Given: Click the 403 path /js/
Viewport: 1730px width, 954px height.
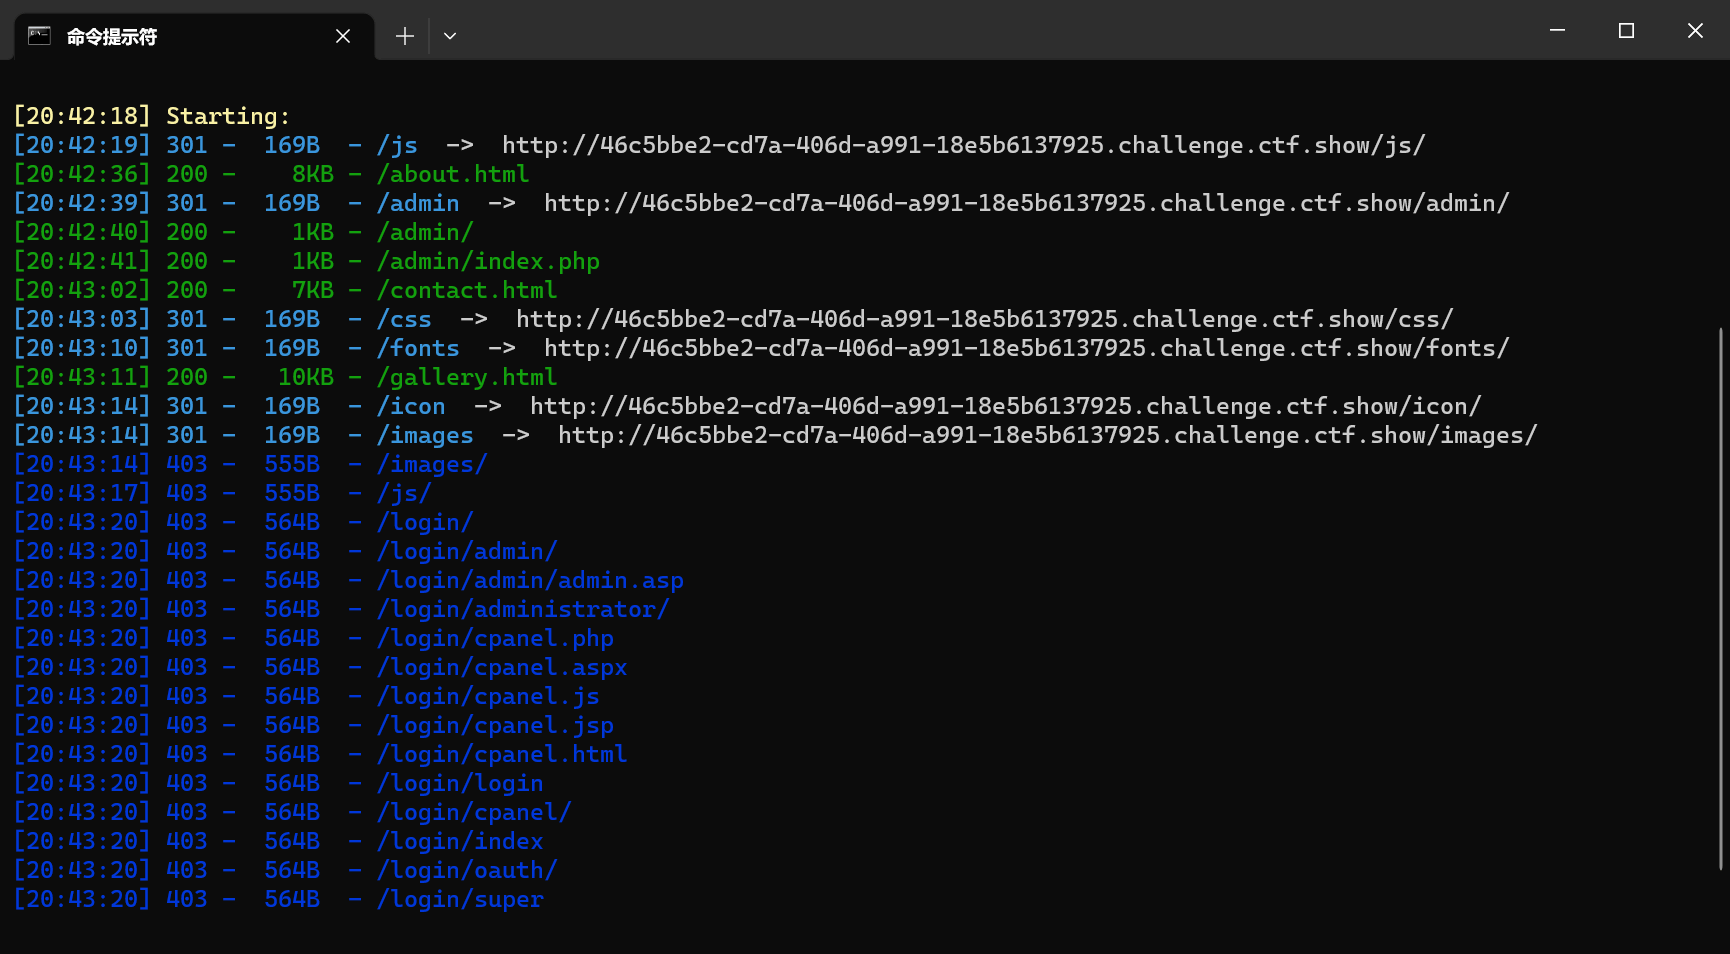Looking at the screenshot, I should [404, 493].
